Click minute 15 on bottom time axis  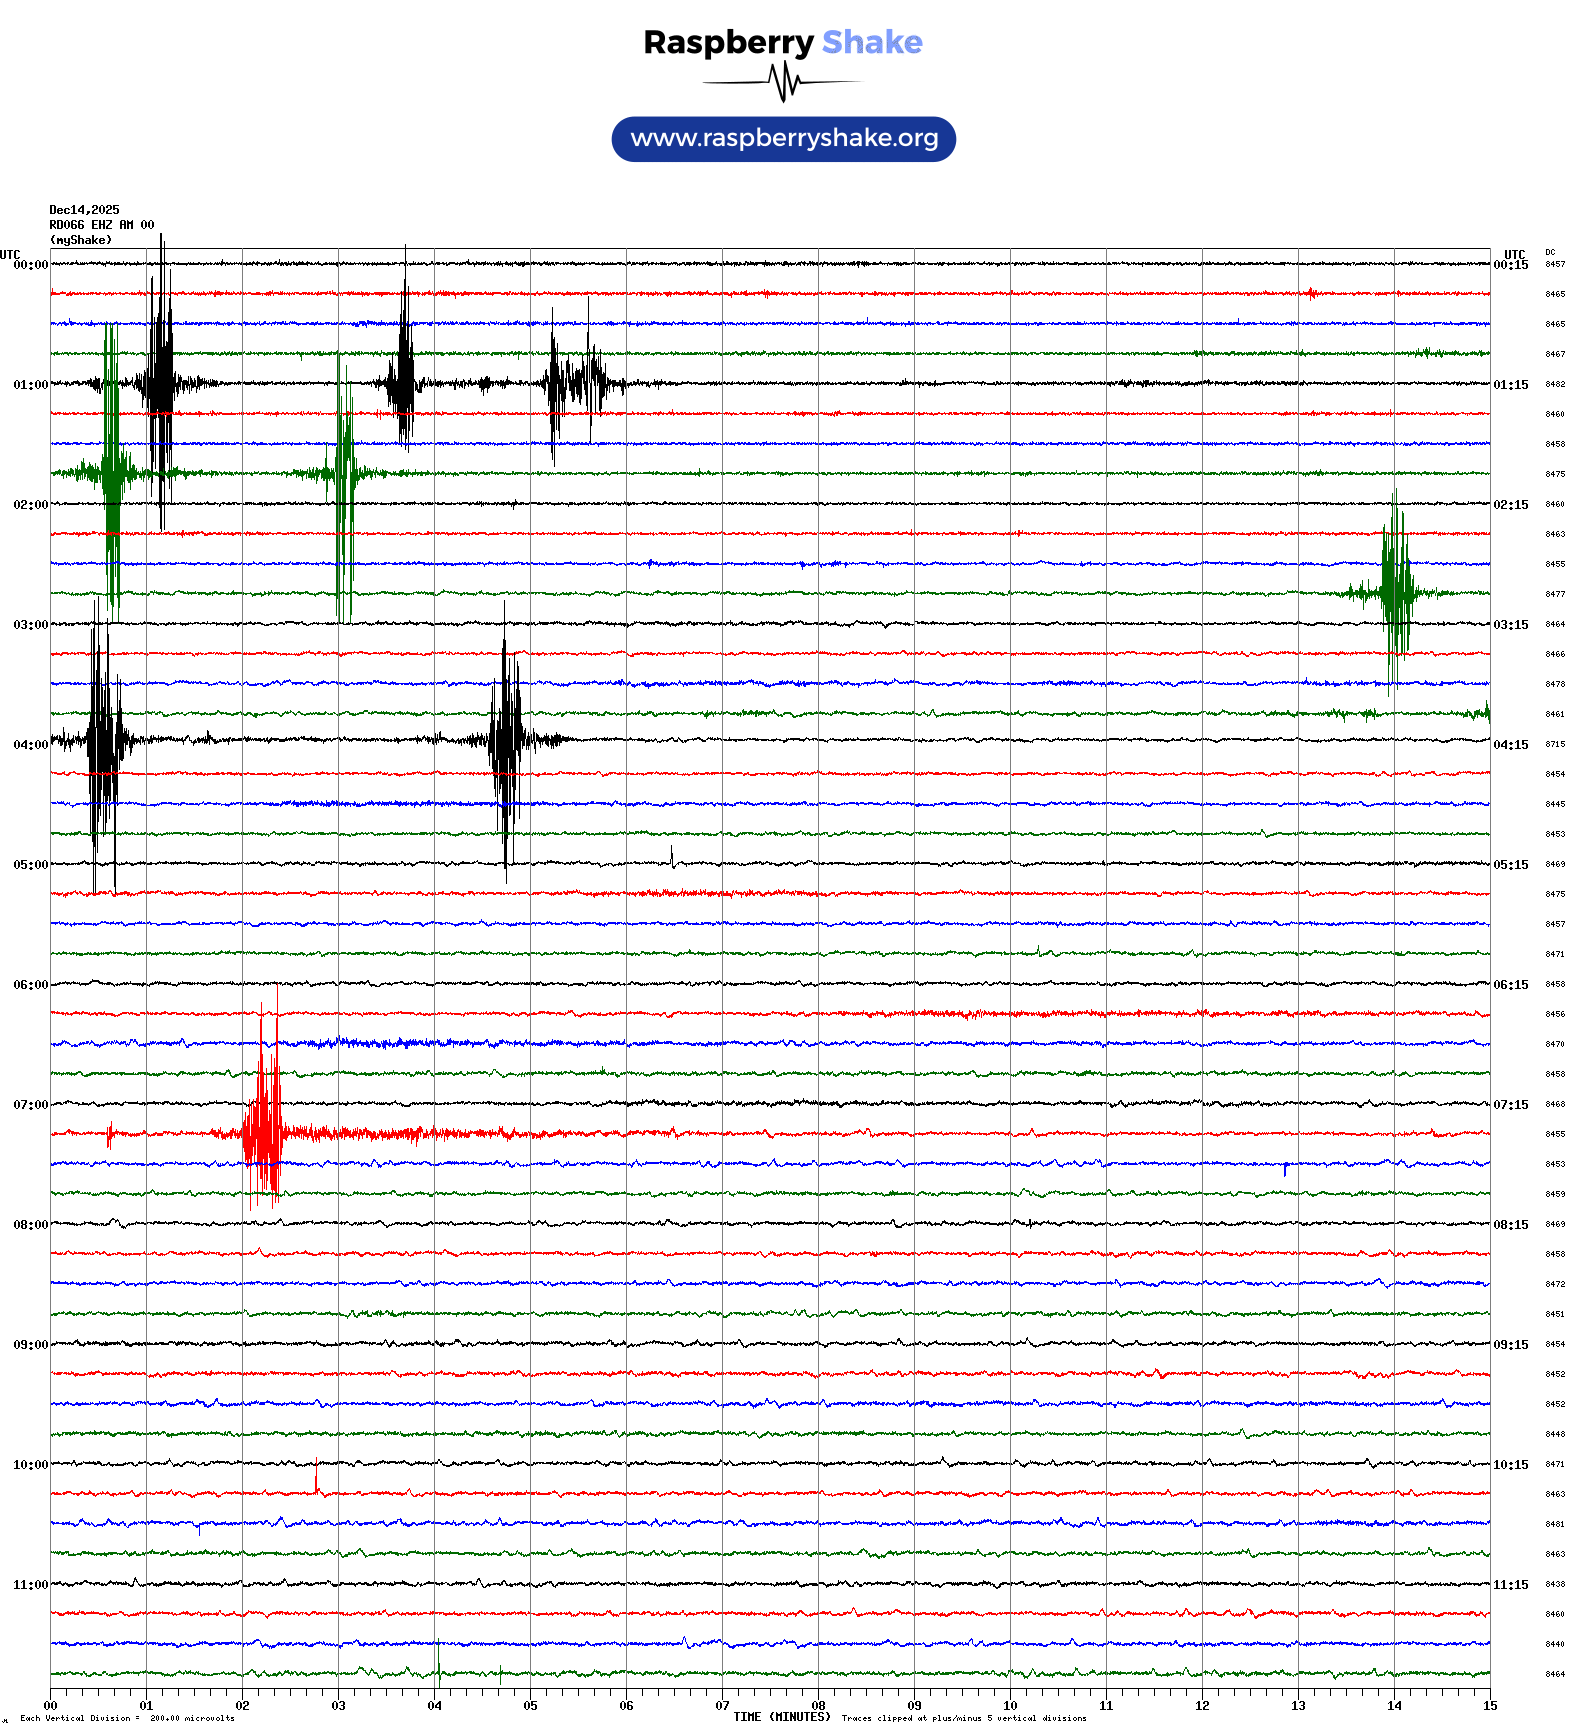point(1489,1706)
